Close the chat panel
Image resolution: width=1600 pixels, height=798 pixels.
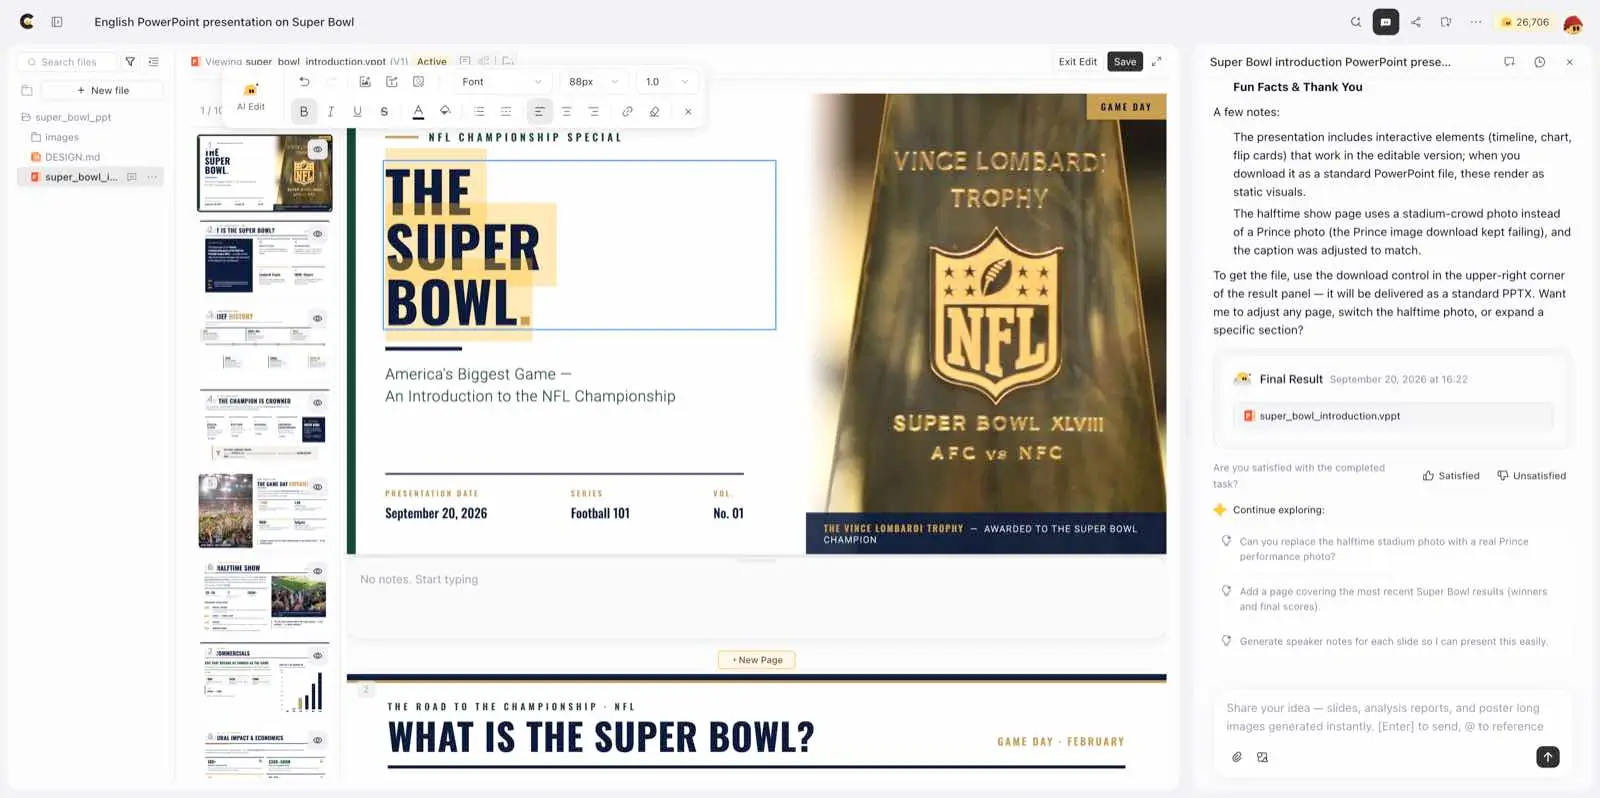(1570, 62)
